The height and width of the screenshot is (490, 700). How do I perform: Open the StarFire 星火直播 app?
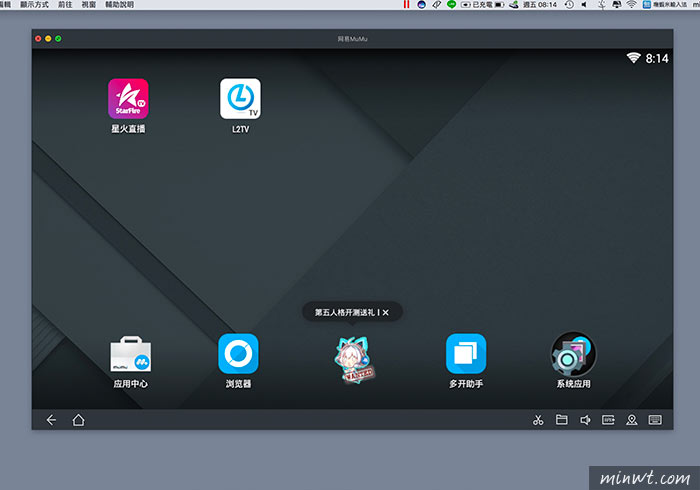click(128, 99)
